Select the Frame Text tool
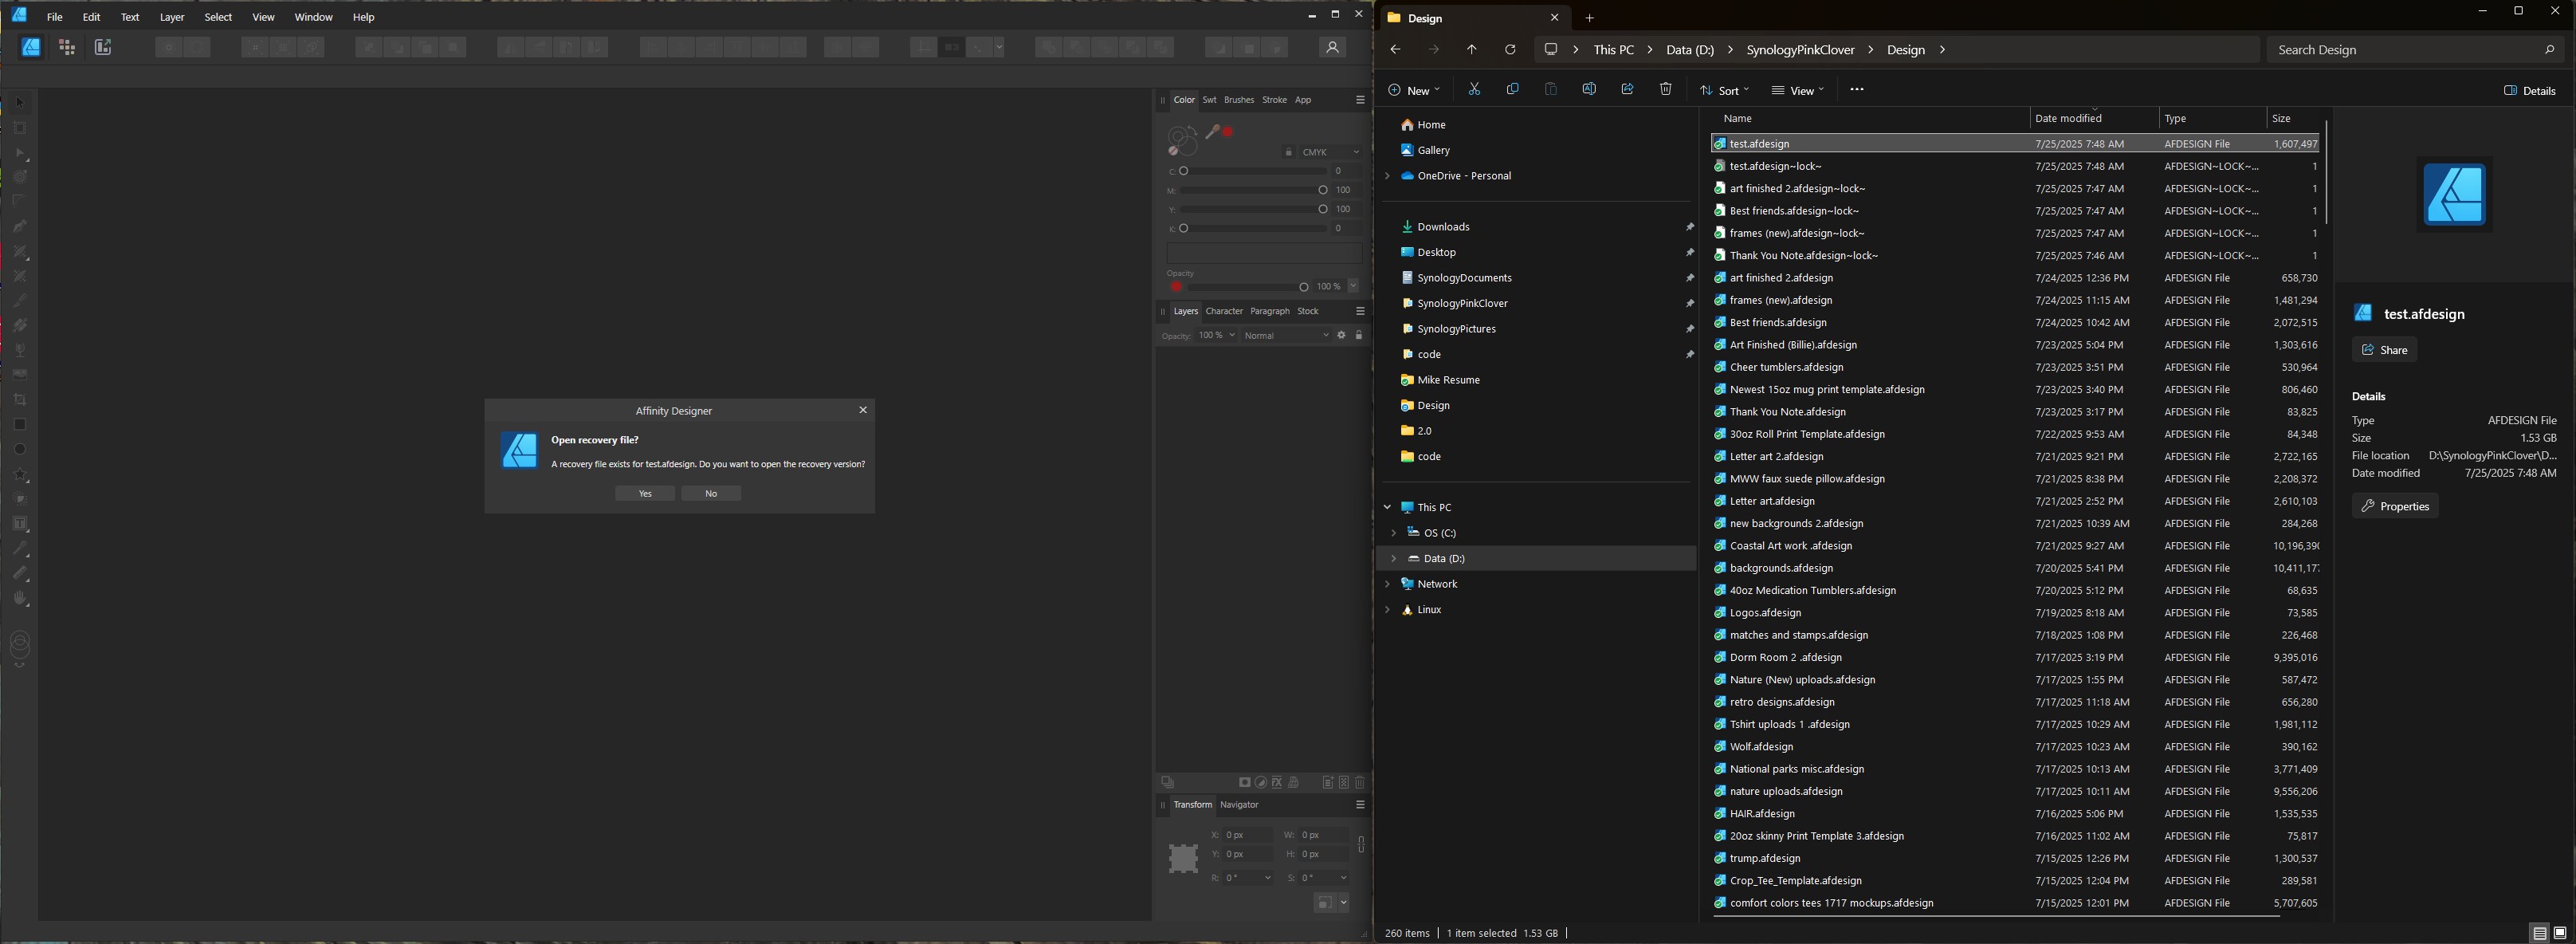 [20, 524]
